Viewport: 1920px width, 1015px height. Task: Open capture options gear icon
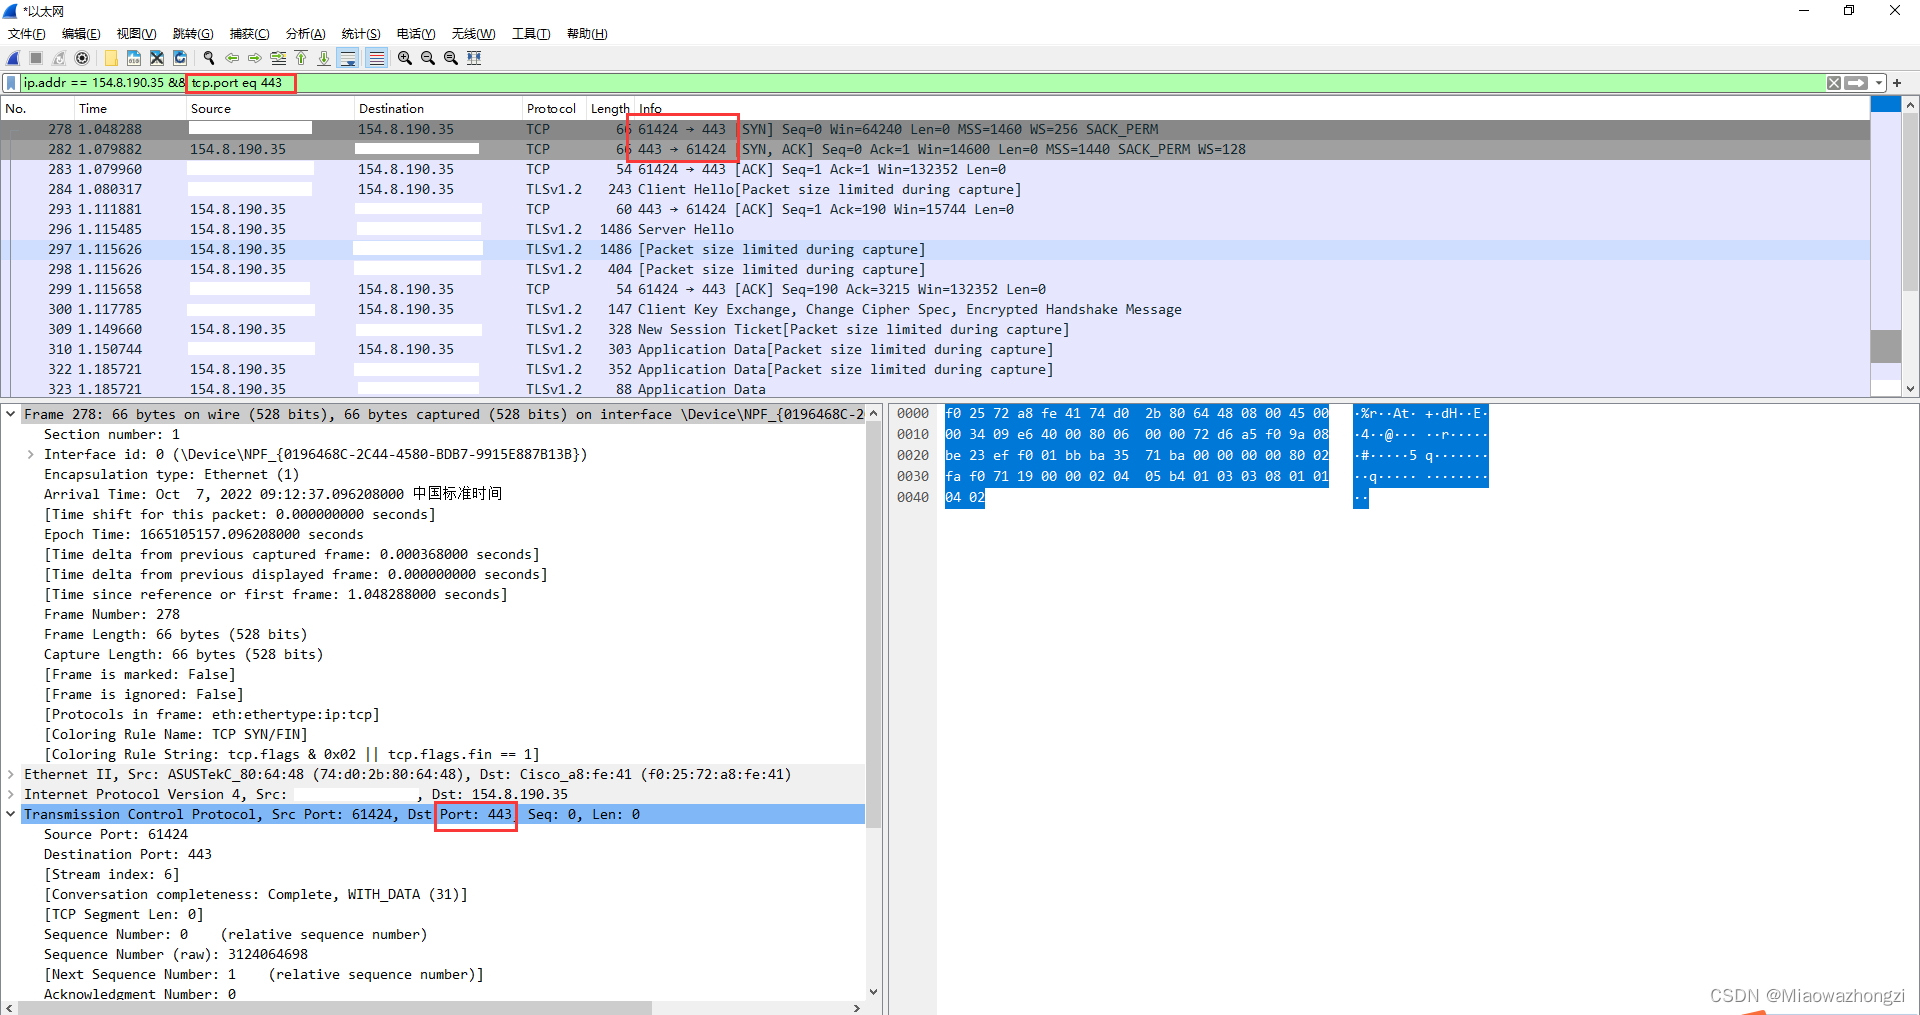tap(82, 58)
